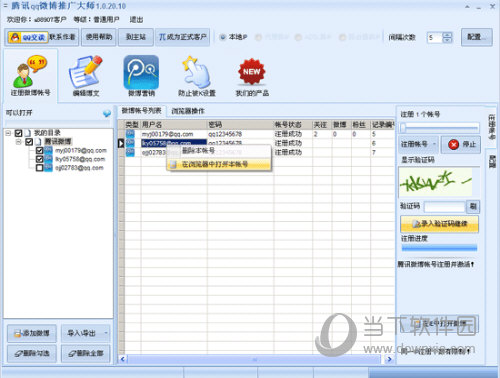Screen dimensions: 500x378
Task: Click the row pointer arrow beside lky05758 row
Action: coord(121,143)
